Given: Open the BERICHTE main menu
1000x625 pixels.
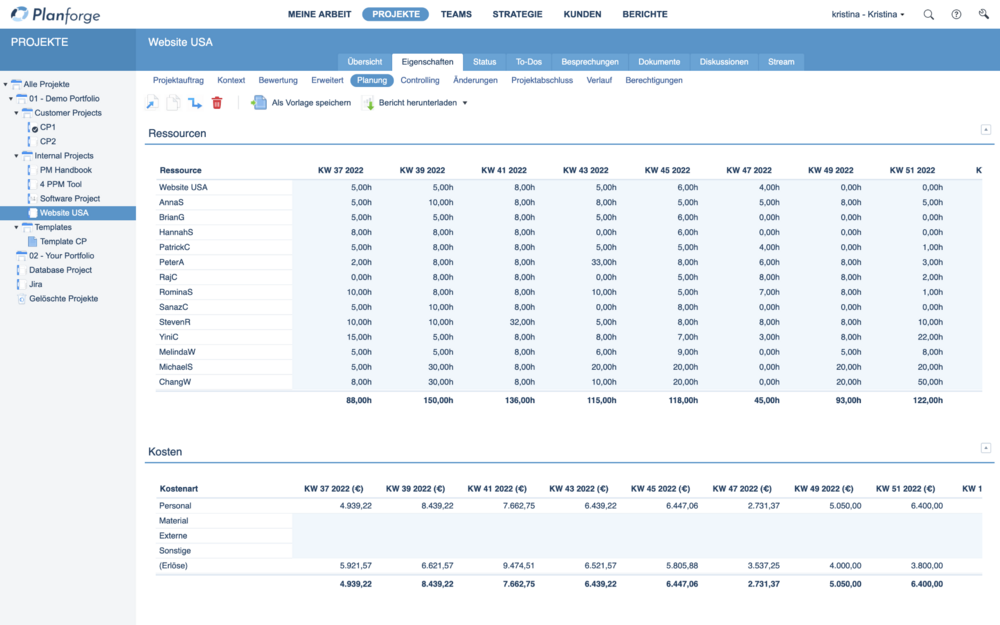Looking at the screenshot, I should click(644, 15).
